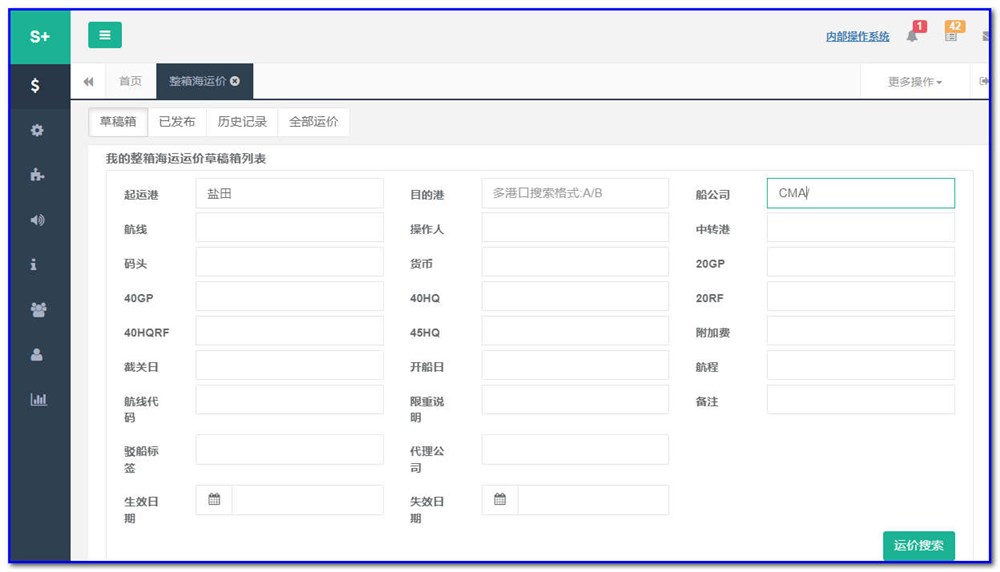Click the 中转港 input field

[860, 228]
